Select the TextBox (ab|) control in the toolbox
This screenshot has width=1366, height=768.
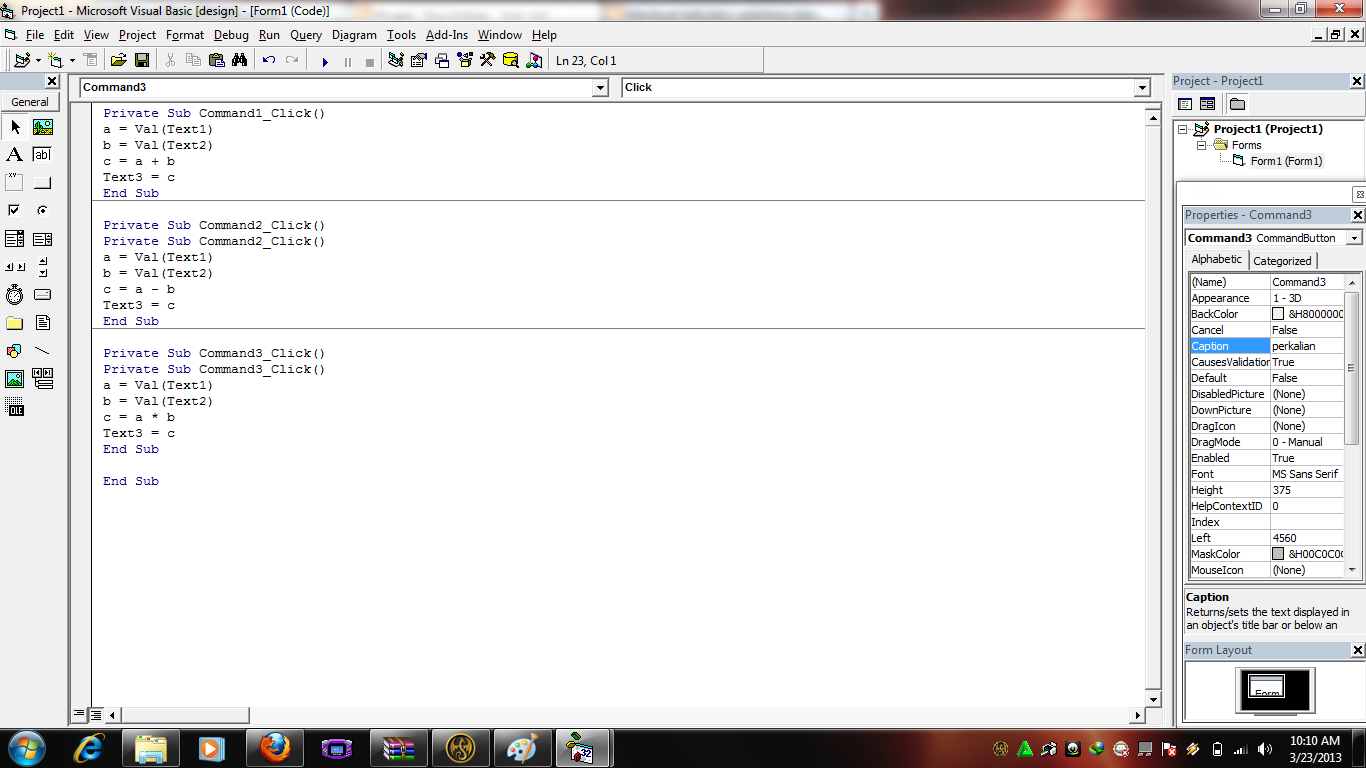43,155
